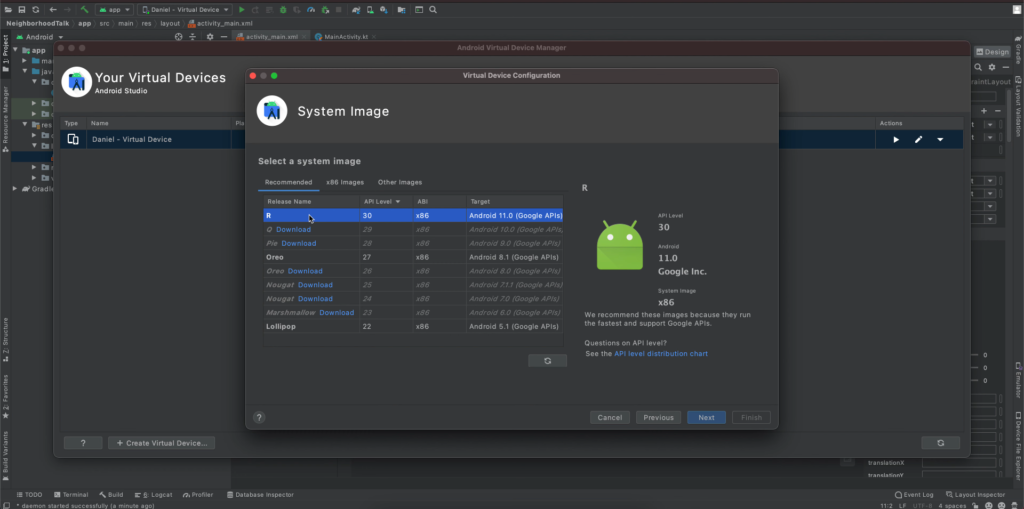Select the Recommended tab

[289, 182]
